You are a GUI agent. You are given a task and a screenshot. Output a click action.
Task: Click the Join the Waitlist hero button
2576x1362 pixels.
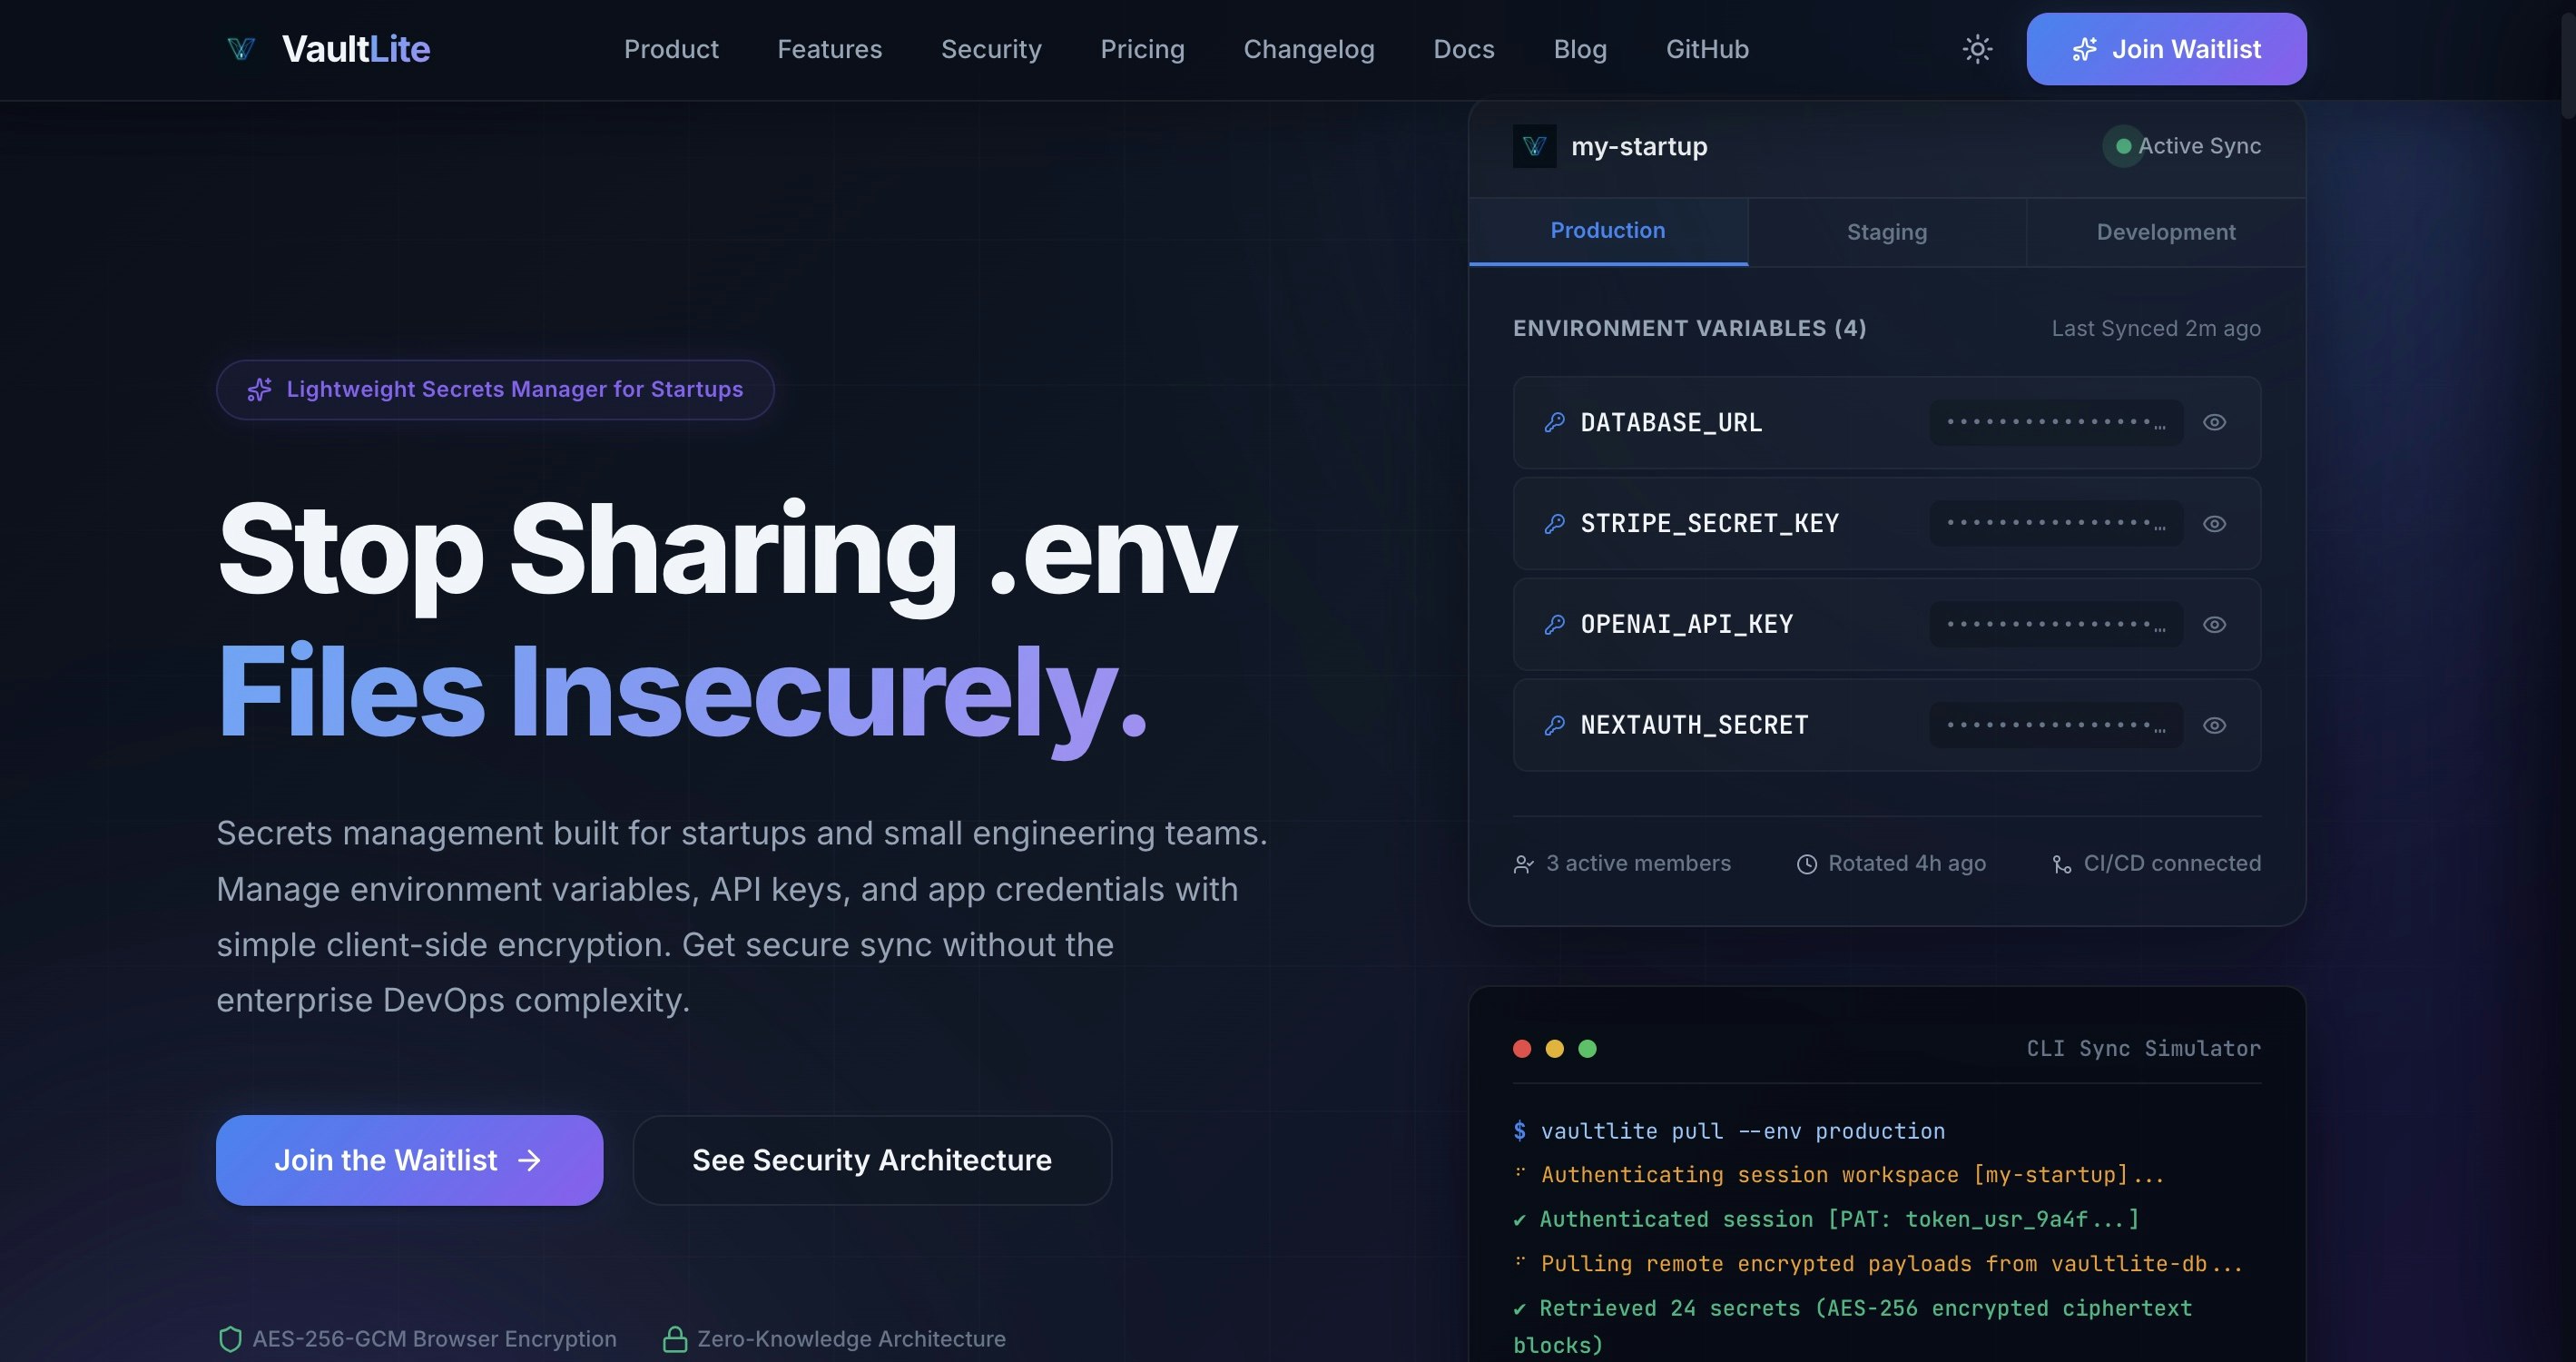tap(409, 1160)
